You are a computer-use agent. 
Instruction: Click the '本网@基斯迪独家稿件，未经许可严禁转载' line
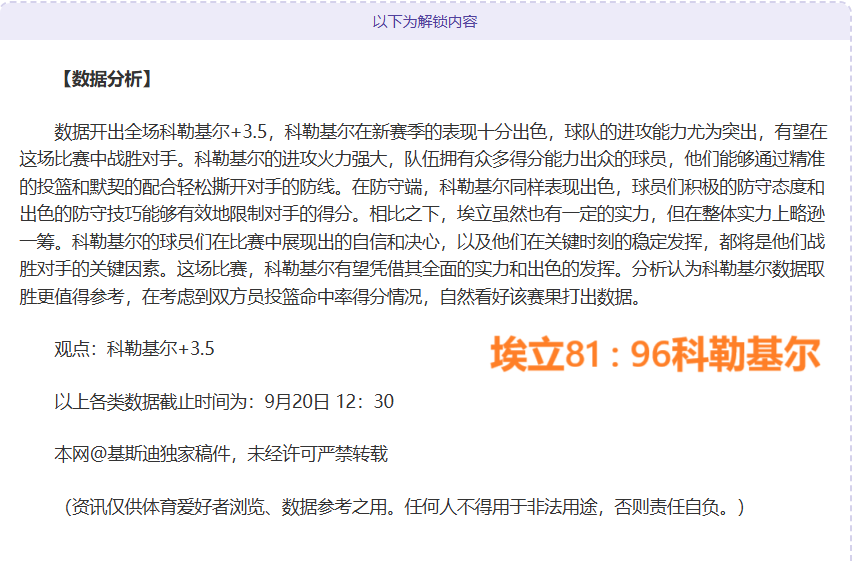click(221, 453)
